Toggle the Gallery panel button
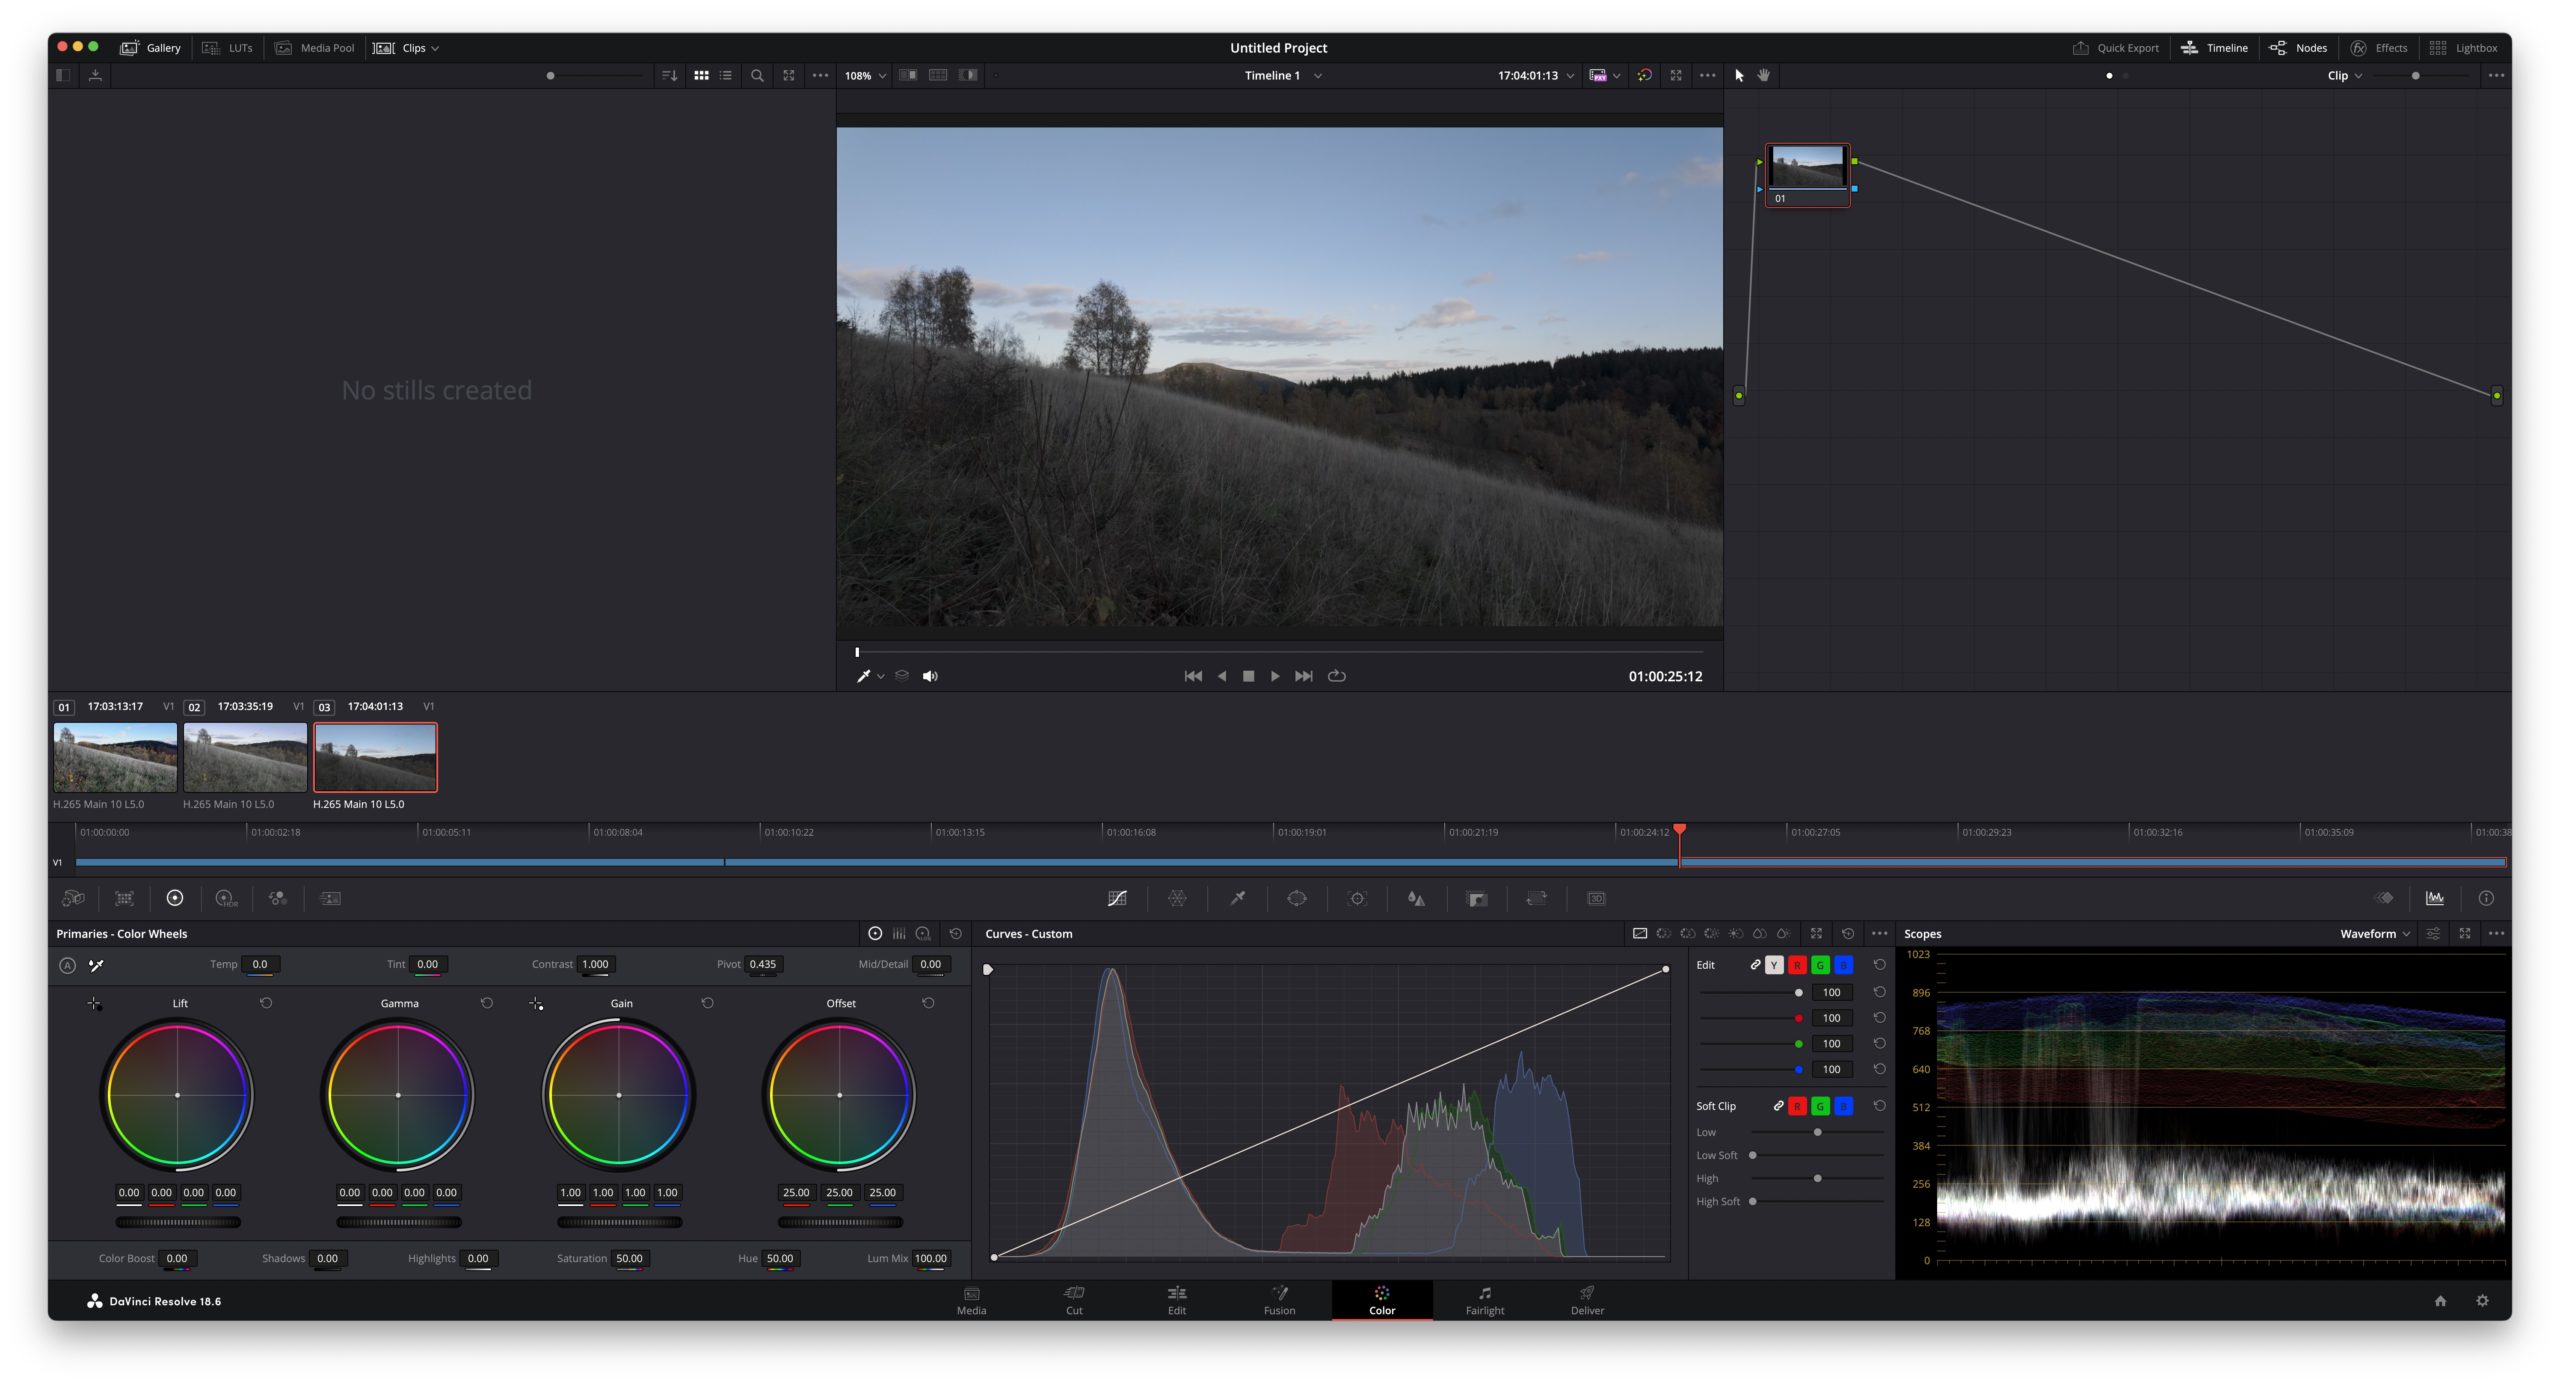Screen dimensions: 2560x1384 click(150, 48)
